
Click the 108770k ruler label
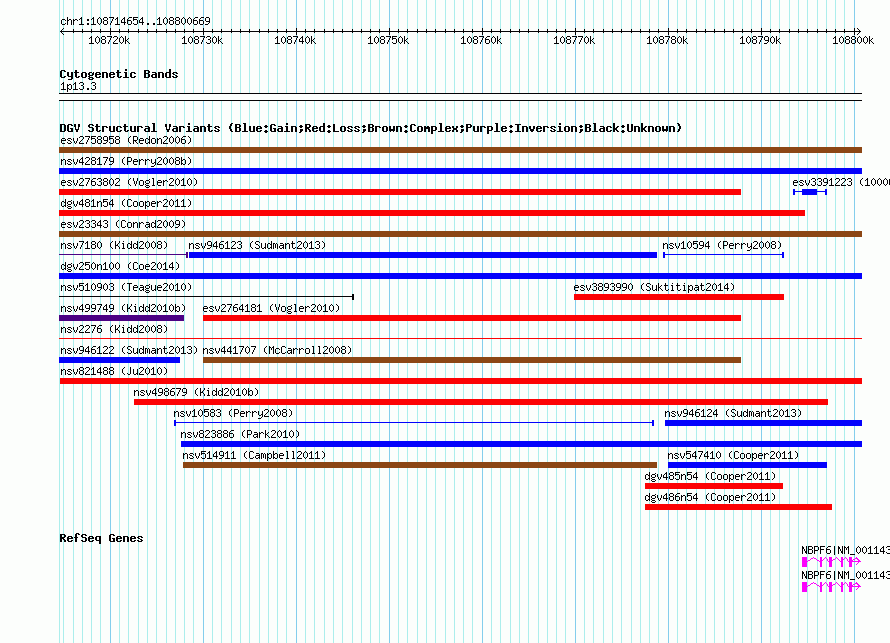pyautogui.click(x=574, y=40)
